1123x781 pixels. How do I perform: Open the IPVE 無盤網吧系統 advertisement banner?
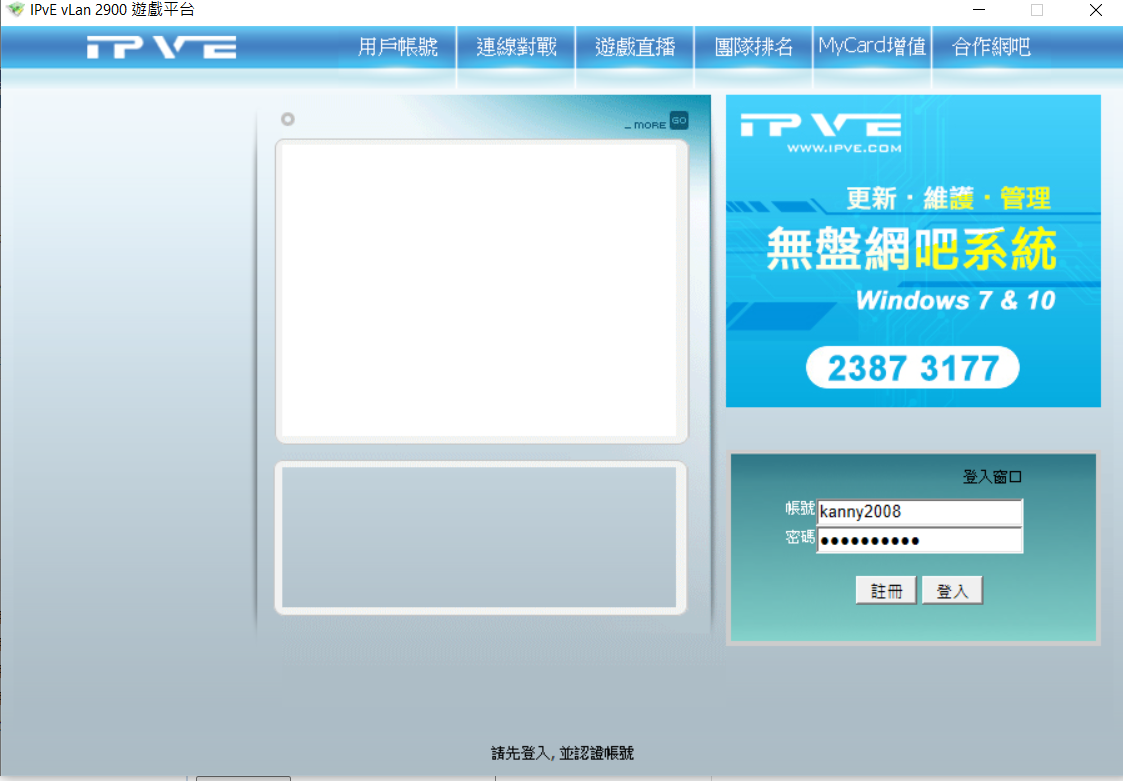tap(913, 251)
